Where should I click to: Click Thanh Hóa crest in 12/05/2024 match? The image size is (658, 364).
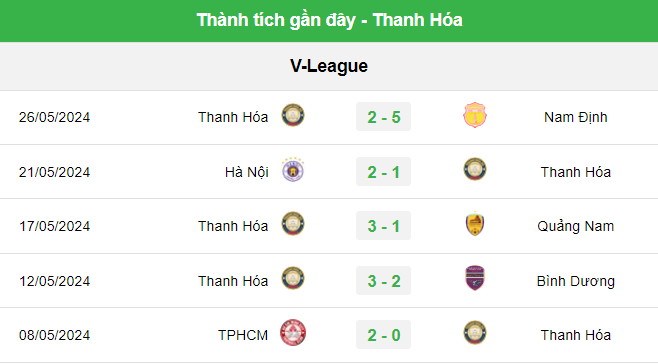coord(293,278)
